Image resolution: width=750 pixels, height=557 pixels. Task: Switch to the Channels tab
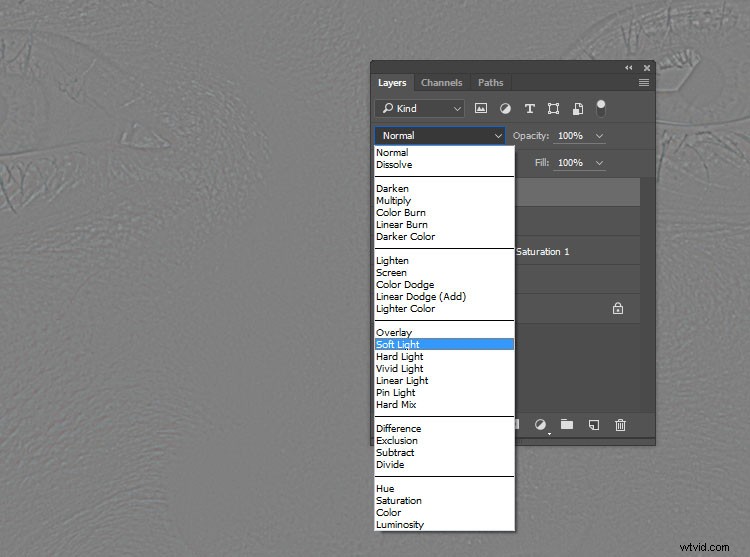pos(441,83)
